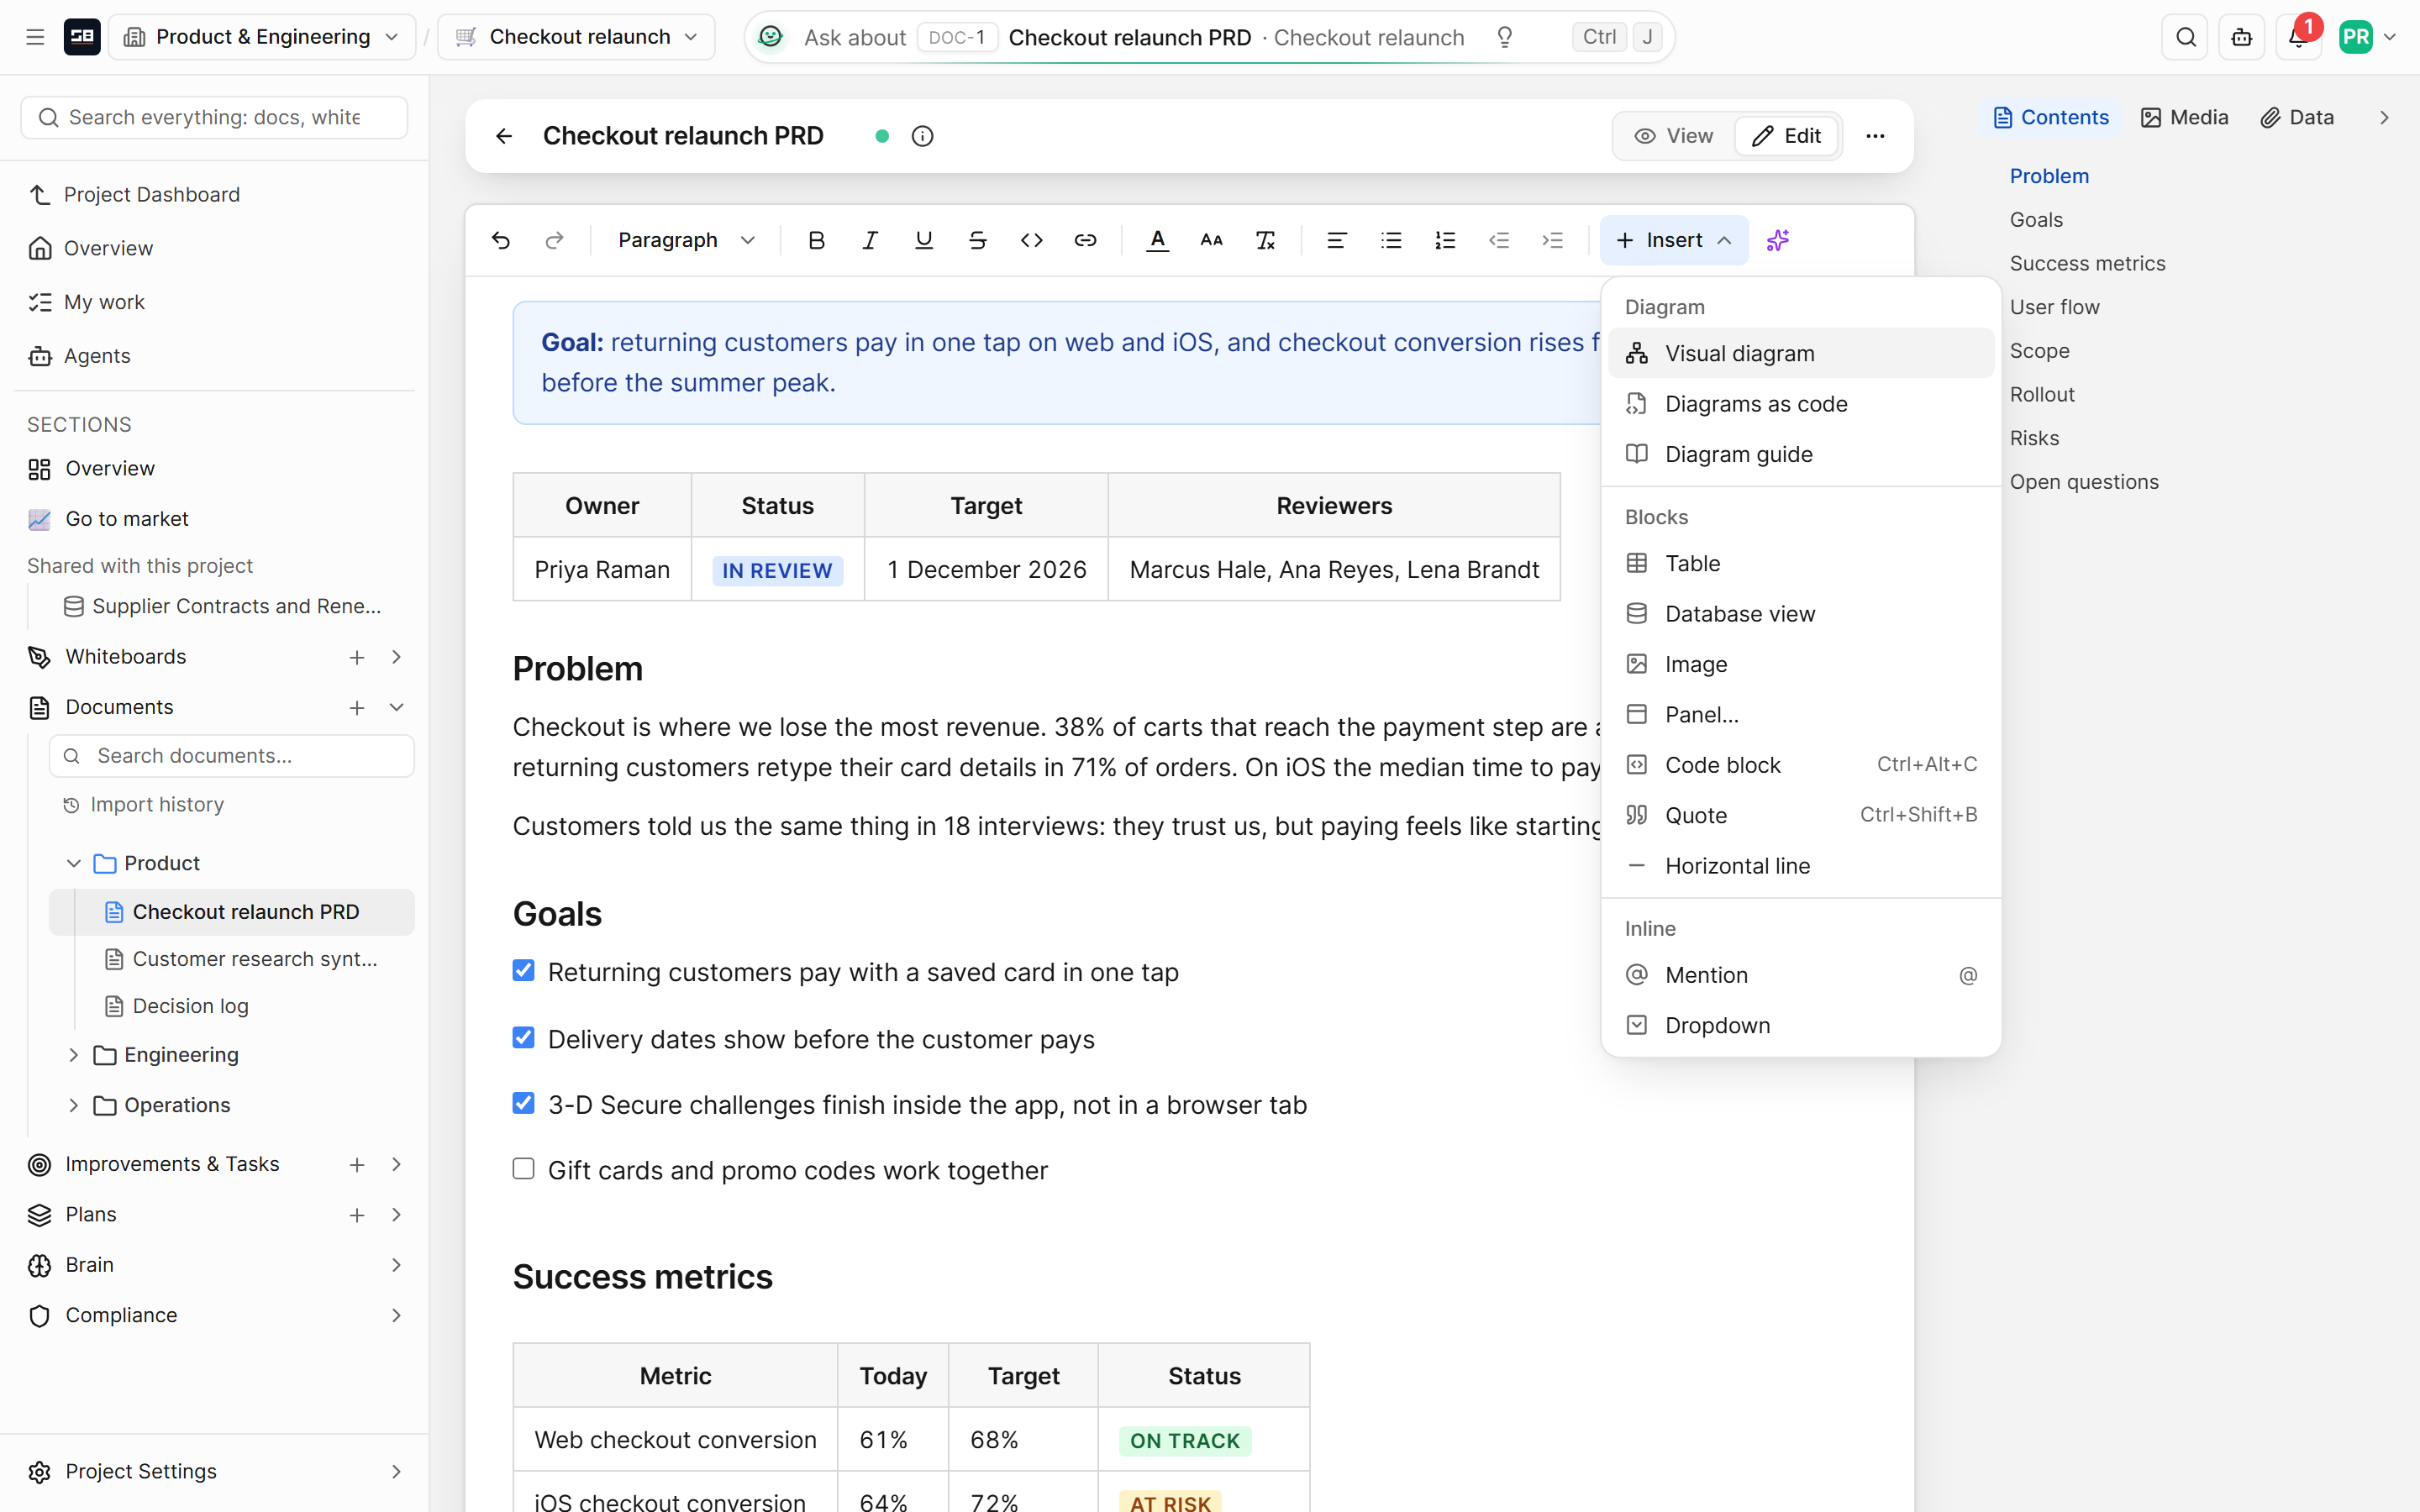Image resolution: width=2420 pixels, height=1512 pixels.
Task: Pick Code block from the Insert menu
Action: click(x=1801, y=765)
